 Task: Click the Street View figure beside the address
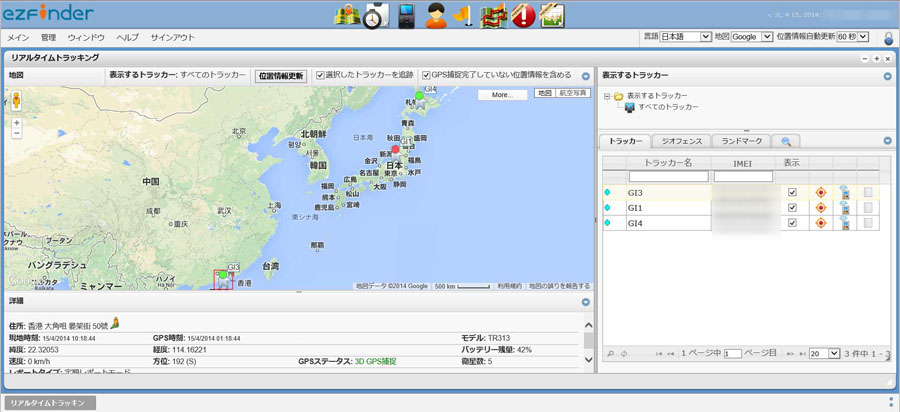pyautogui.click(x=115, y=323)
